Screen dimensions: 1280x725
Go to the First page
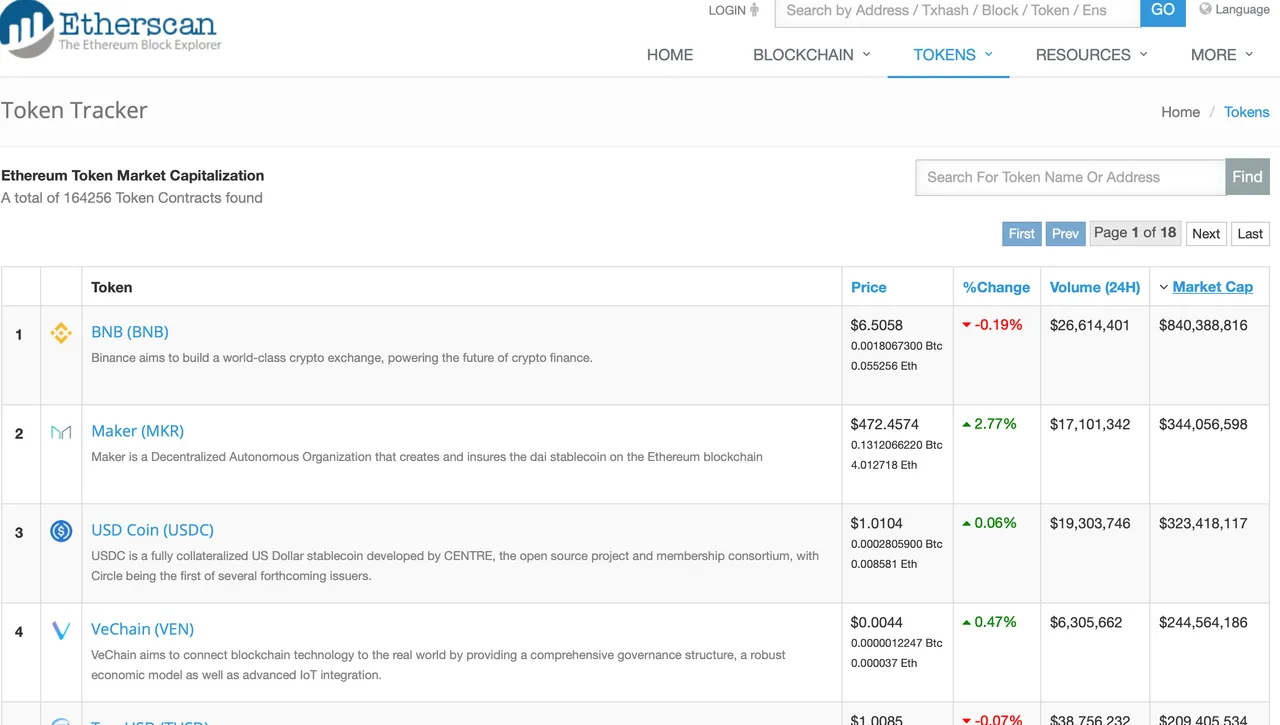click(x=1022, y=234)
